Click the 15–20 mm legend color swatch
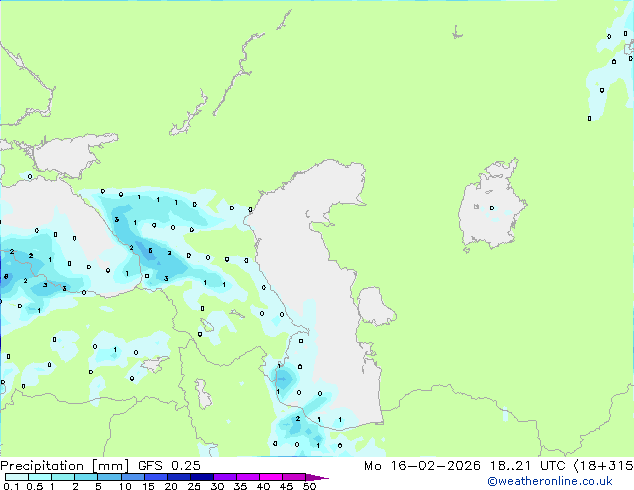 tap(155, 477)
